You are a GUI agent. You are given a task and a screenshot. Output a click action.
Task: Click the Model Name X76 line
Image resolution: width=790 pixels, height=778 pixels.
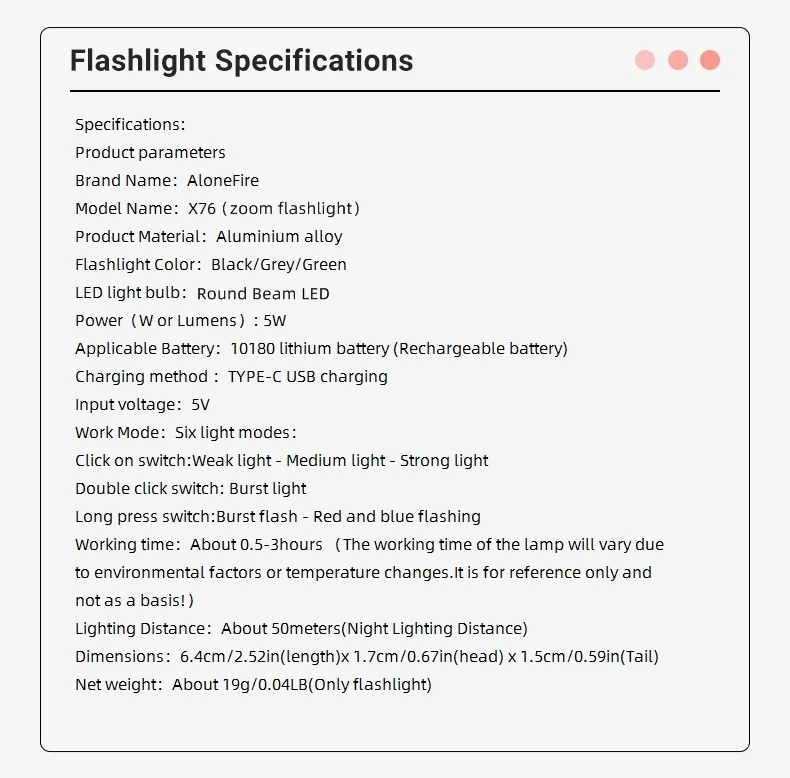[217, 209]
